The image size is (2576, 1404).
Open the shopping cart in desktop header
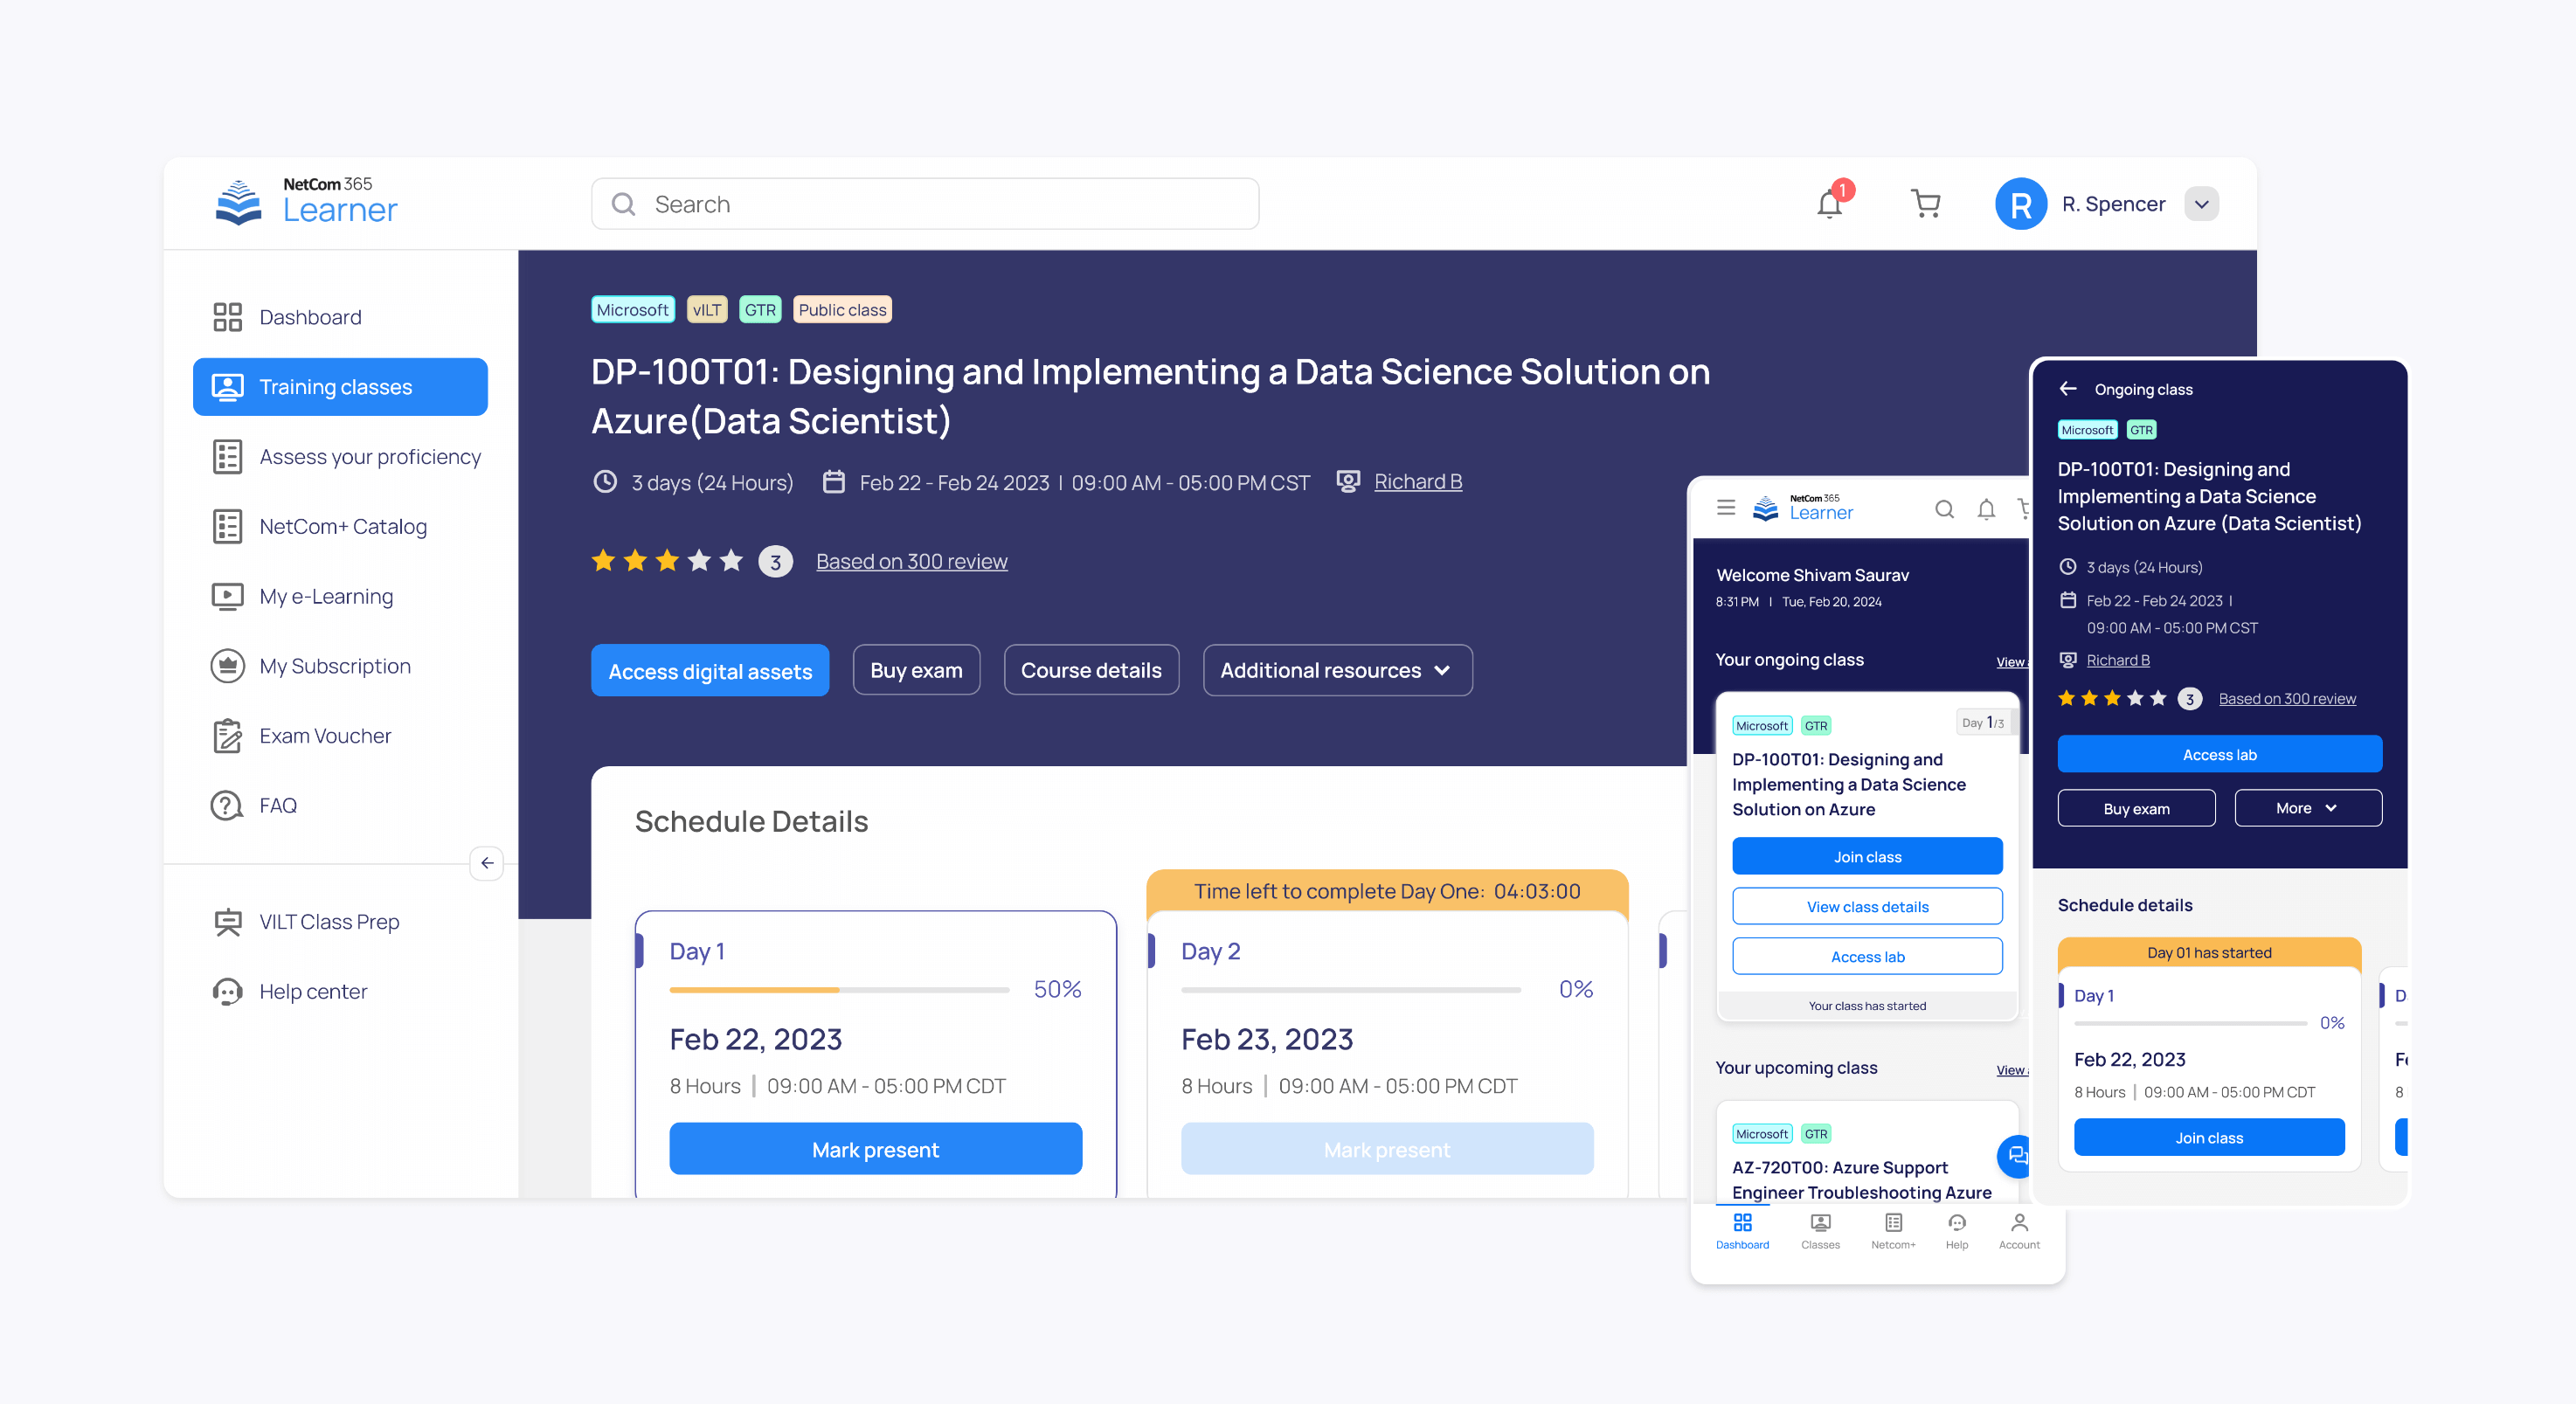pyautogui.click(x=1925, y=203)
